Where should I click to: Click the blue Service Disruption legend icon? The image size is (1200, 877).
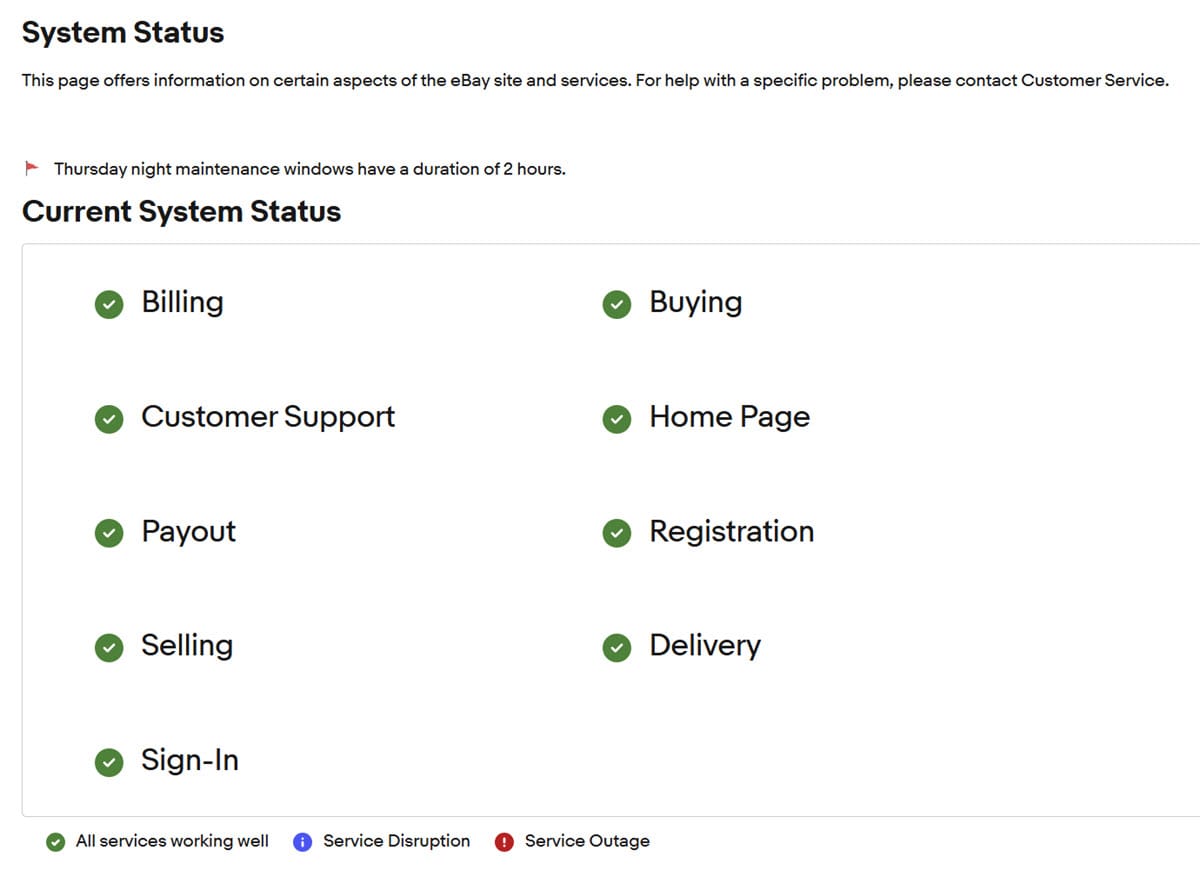coord(303,842)
